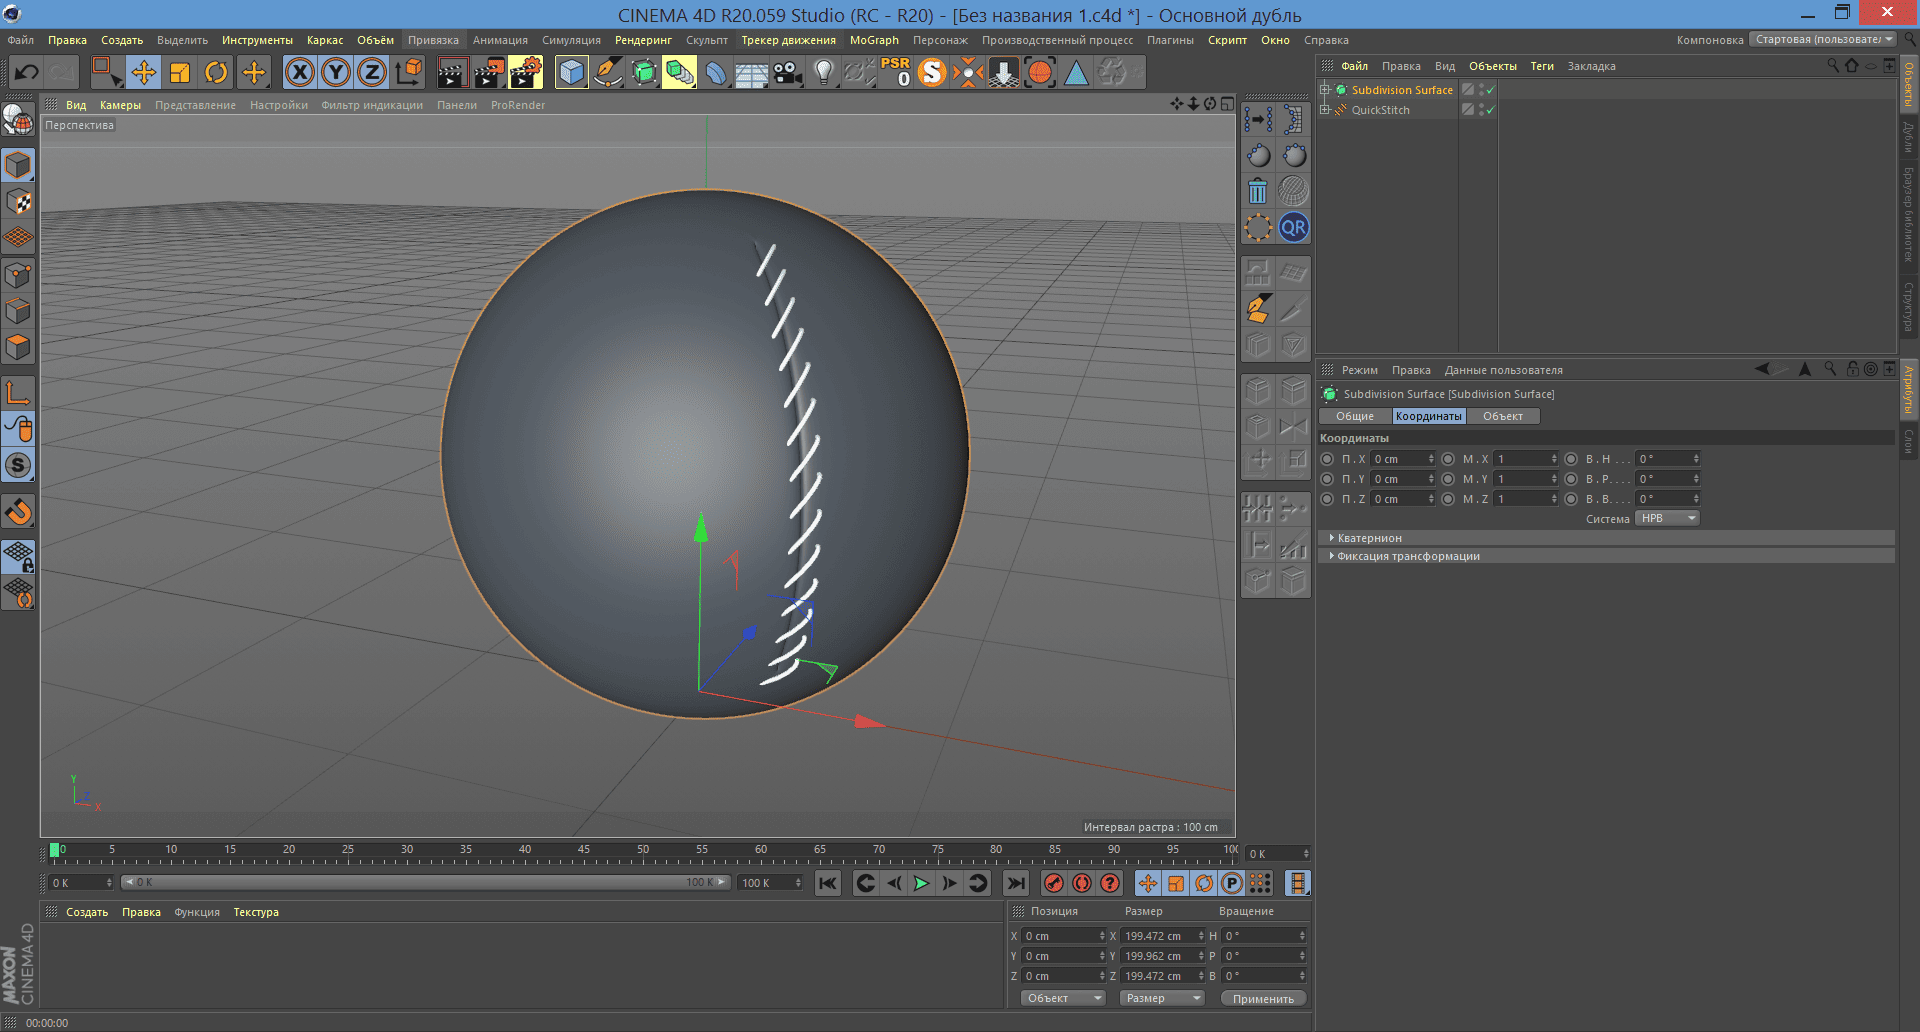Expand the QuickStitch object

coord(1325,110)
